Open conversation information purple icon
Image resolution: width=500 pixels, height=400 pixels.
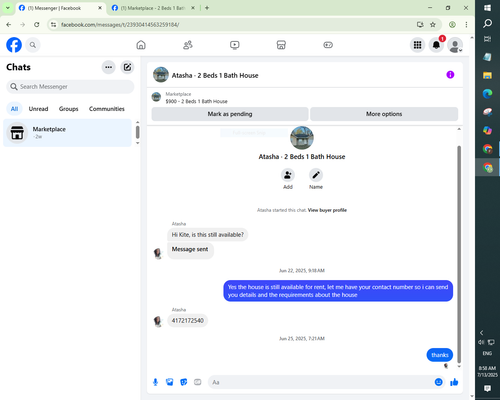pyautogui.click(x=450, y=75)
